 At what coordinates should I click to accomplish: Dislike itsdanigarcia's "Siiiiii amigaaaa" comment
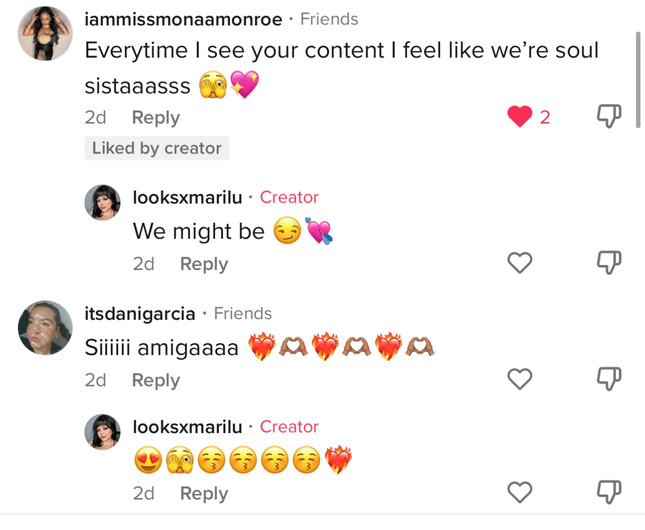(609, 379)
